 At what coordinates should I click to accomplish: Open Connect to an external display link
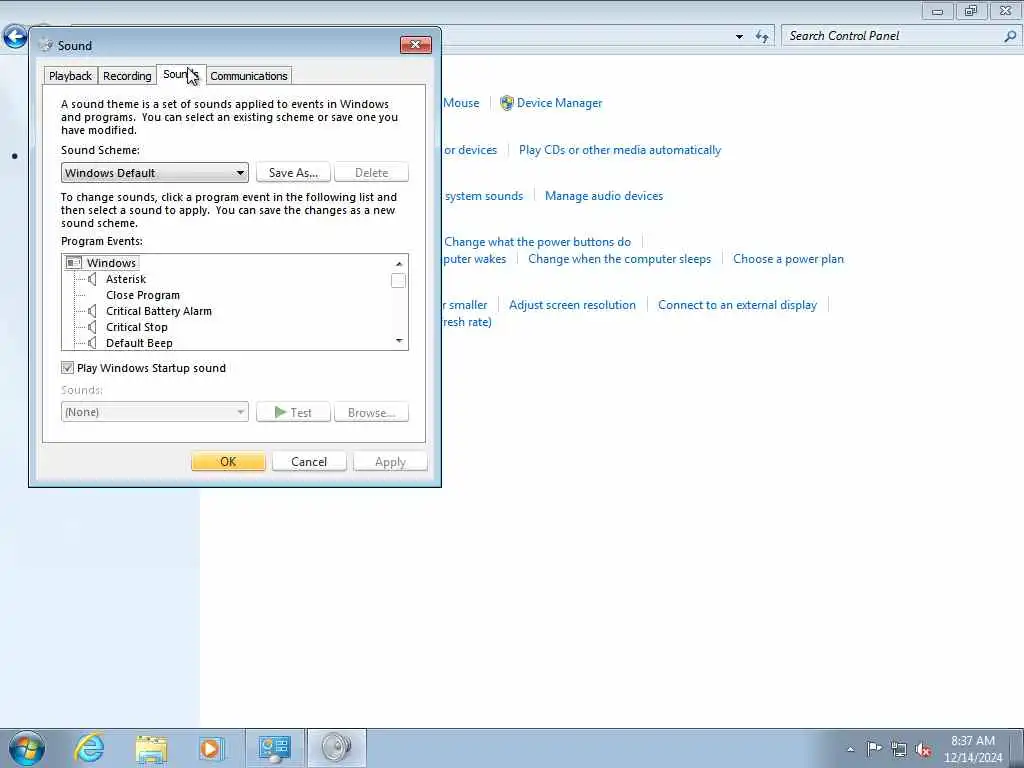pos(737,305)
